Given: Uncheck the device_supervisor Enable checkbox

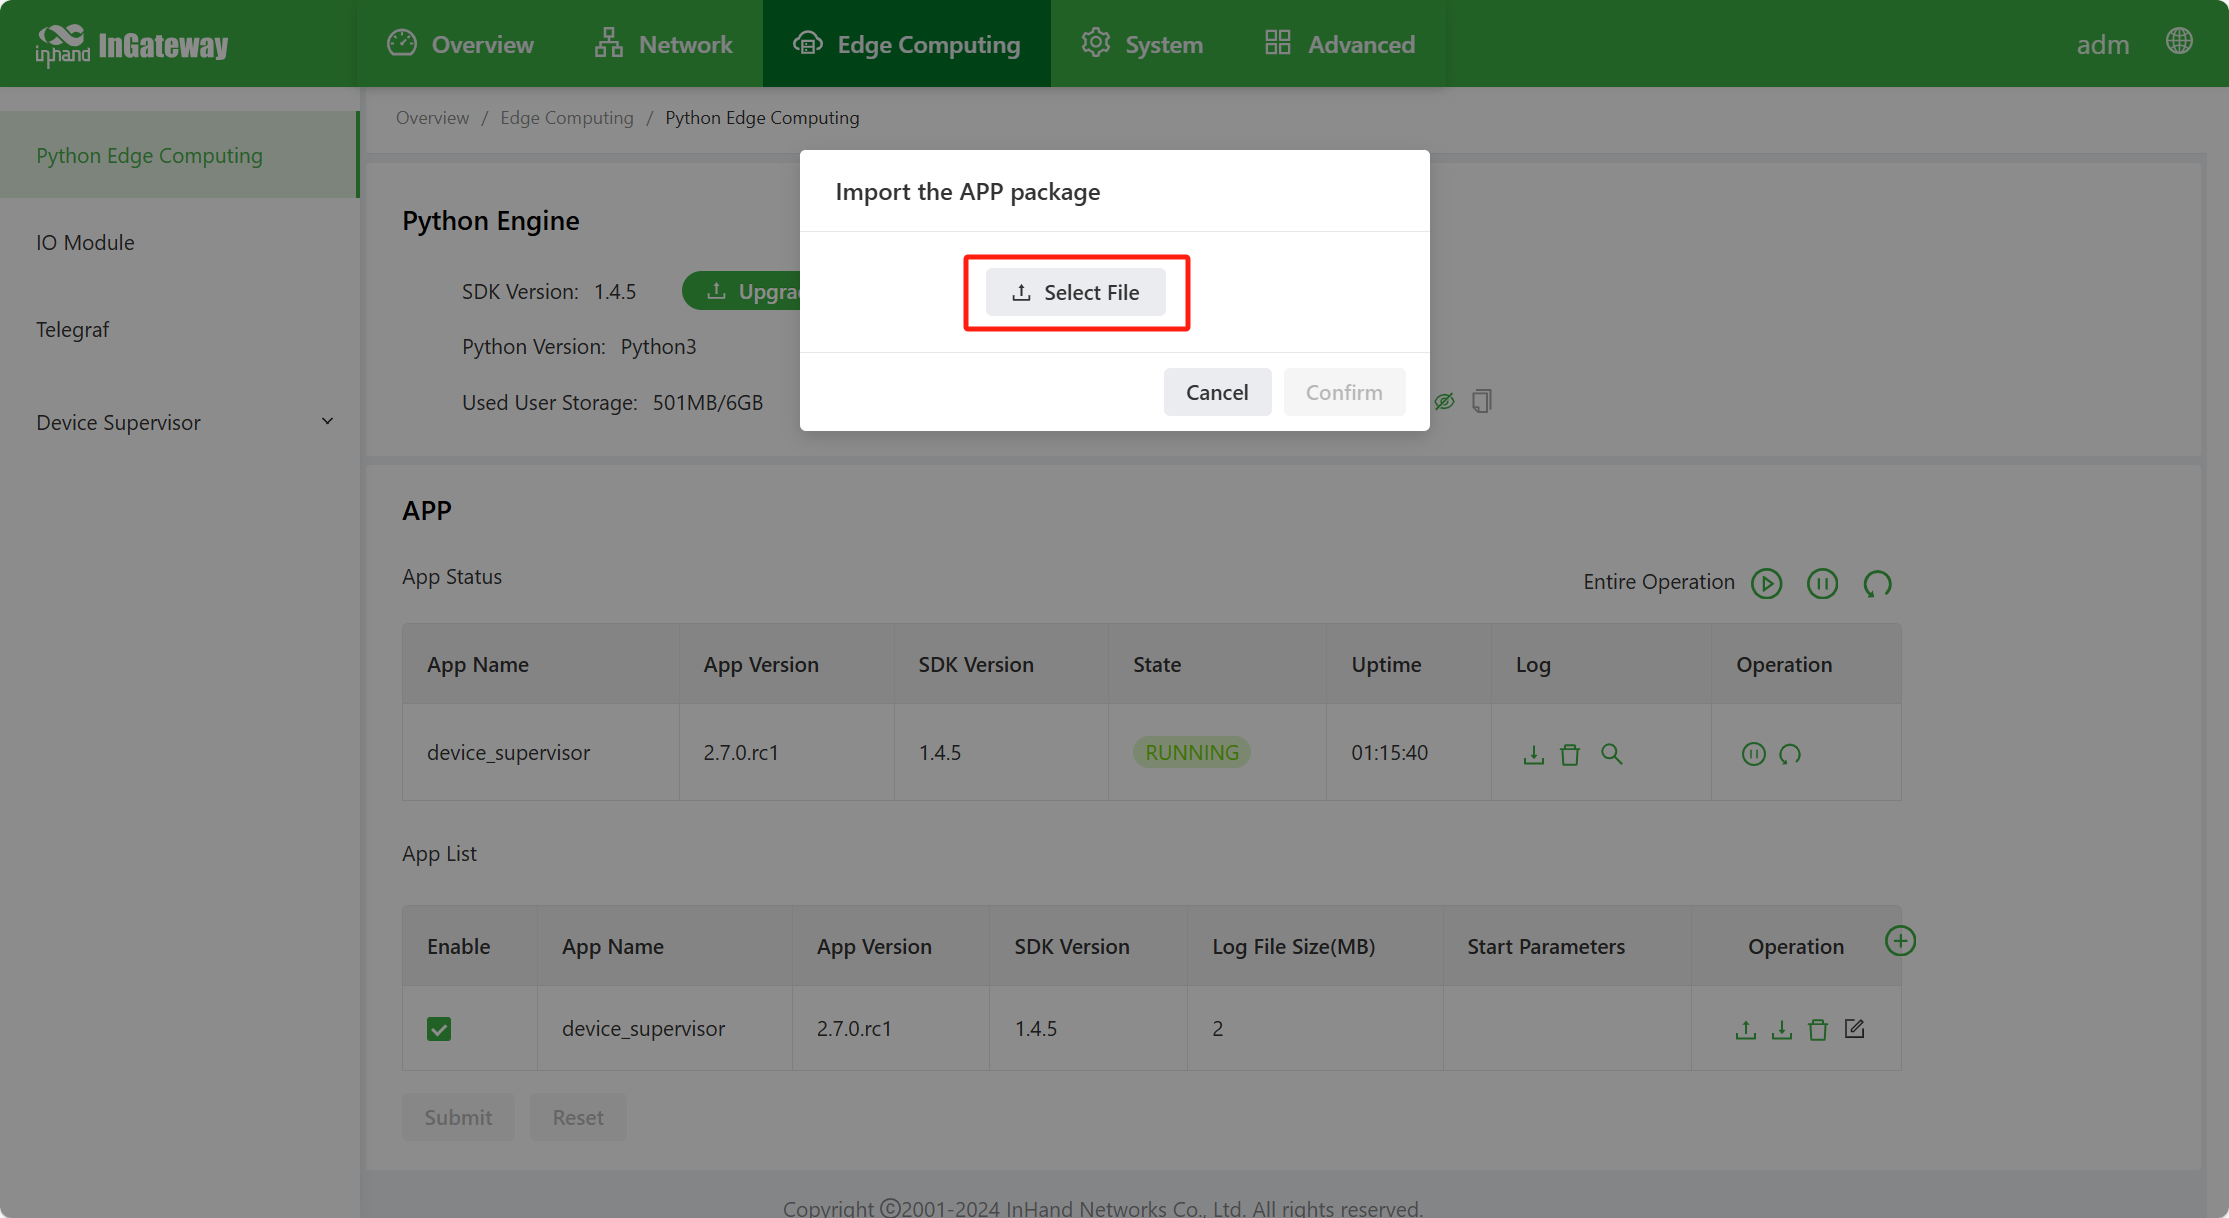Looking at the screenshot, I should click(x=439, y=1029).
